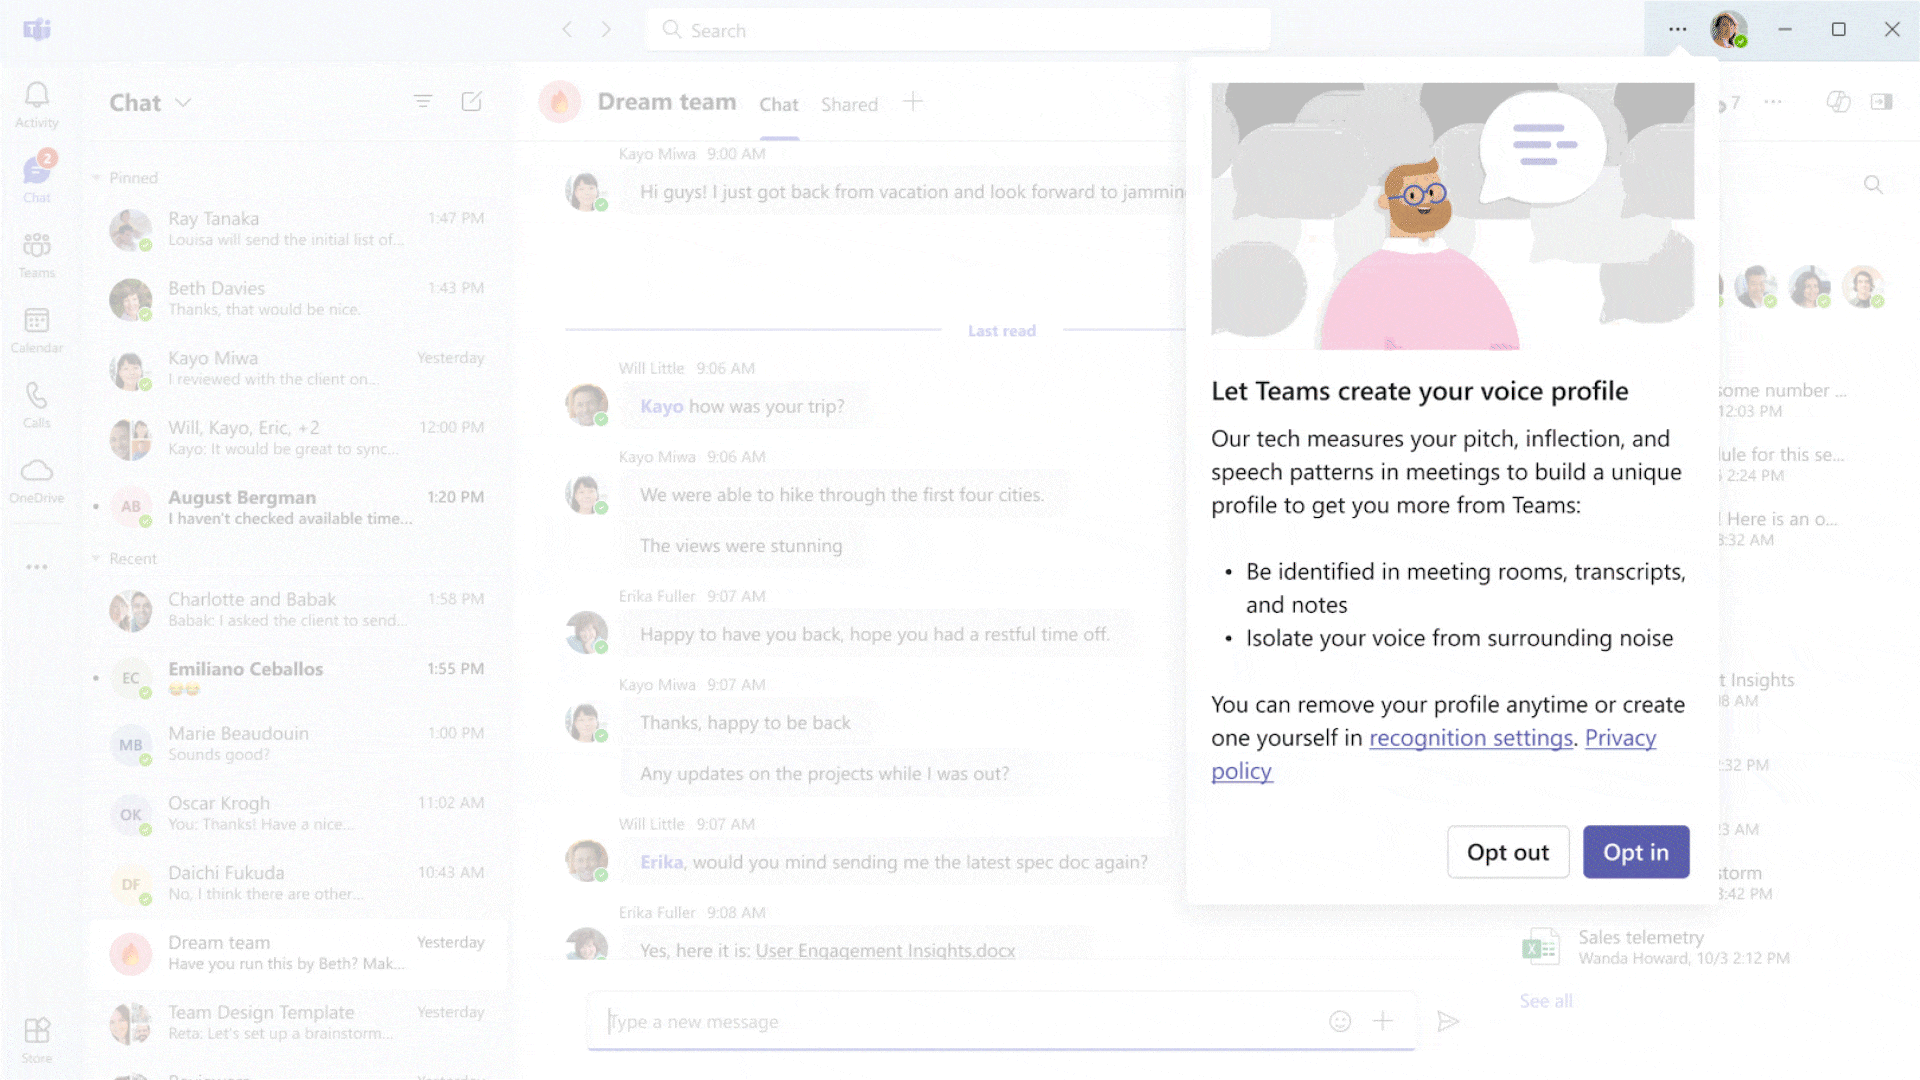The image size is (1920, 1080).
Task: Expand the Chat header dropdown chevron
Action: [x=183, y=103]
